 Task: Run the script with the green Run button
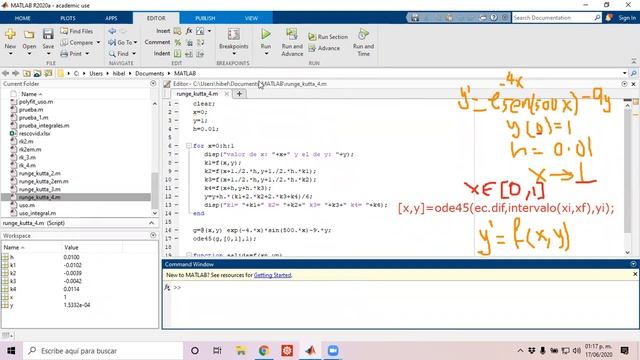(266, 34)
